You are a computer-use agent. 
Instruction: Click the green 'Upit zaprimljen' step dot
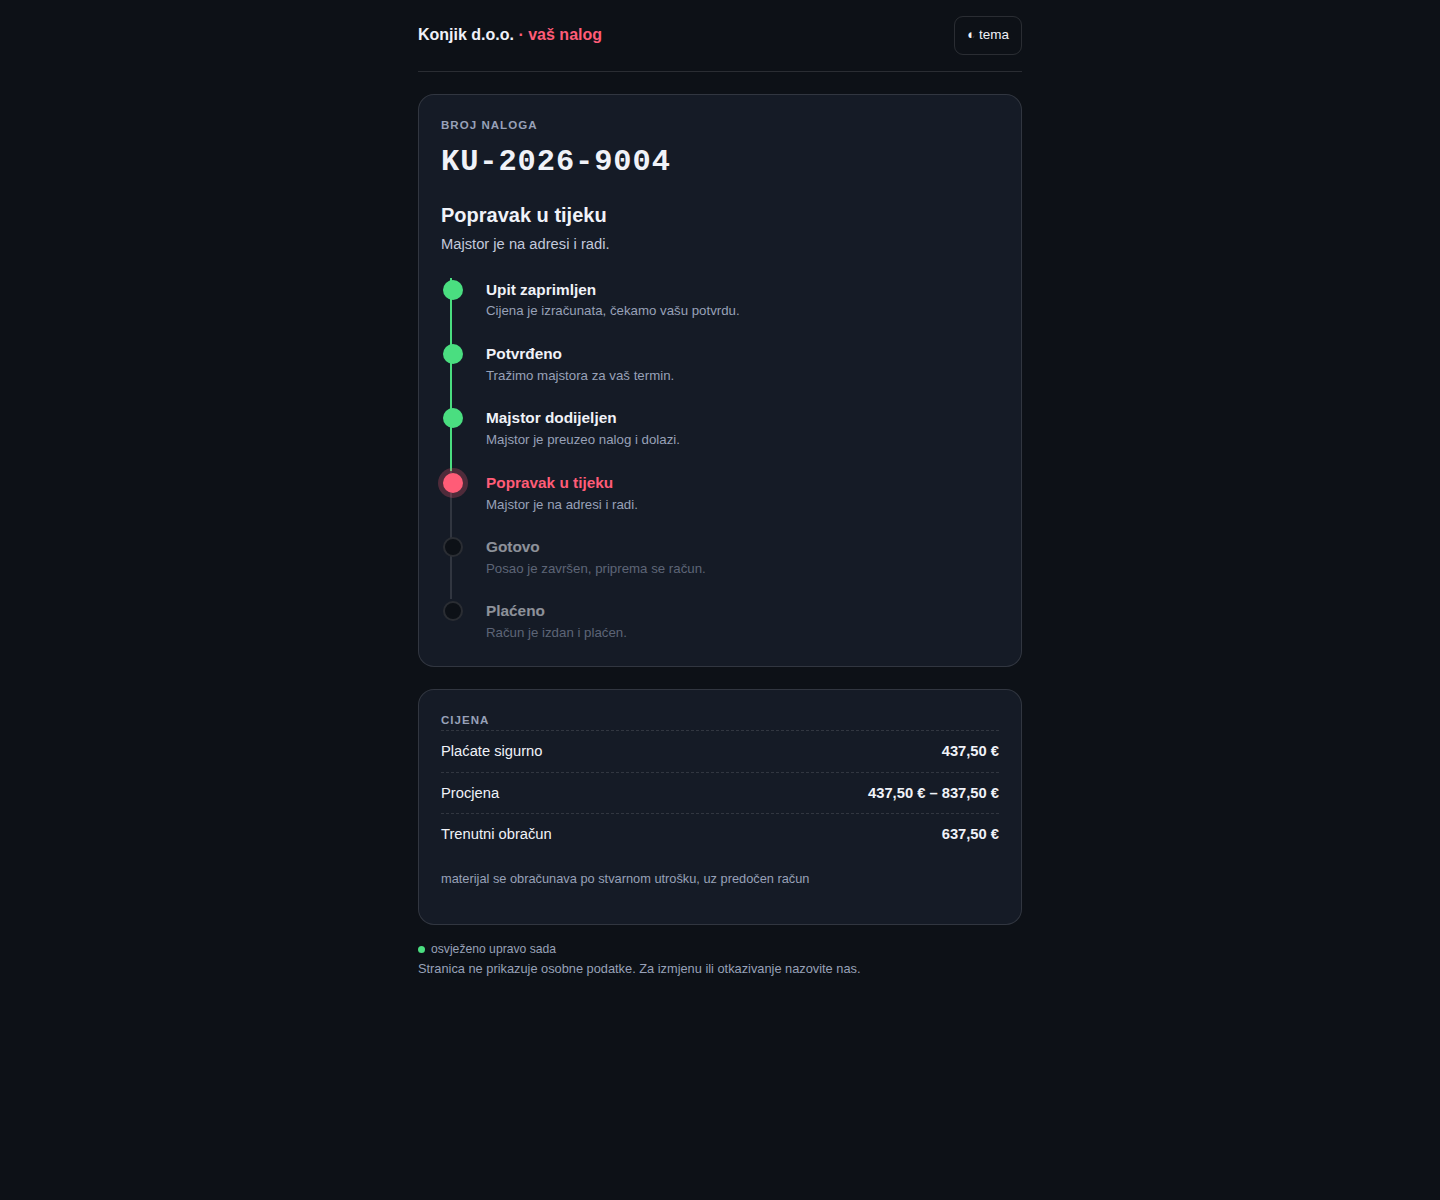pos(453,290)
